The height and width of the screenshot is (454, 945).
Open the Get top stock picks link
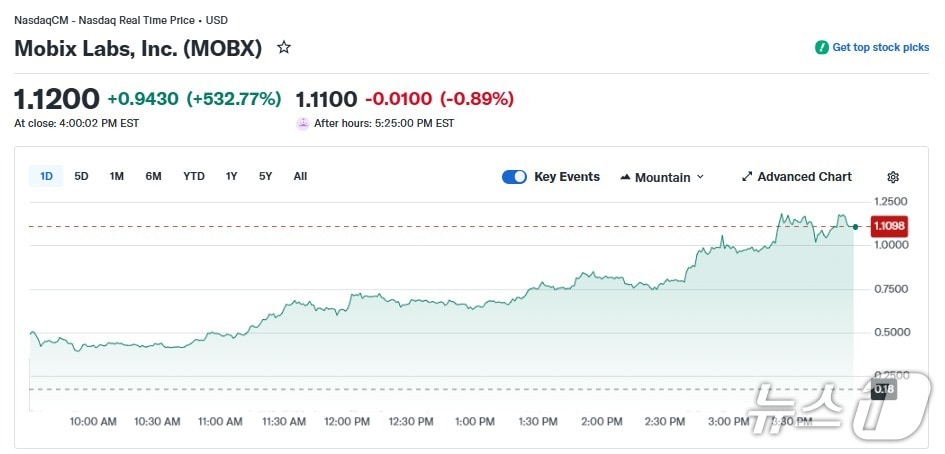click(880, 47)
